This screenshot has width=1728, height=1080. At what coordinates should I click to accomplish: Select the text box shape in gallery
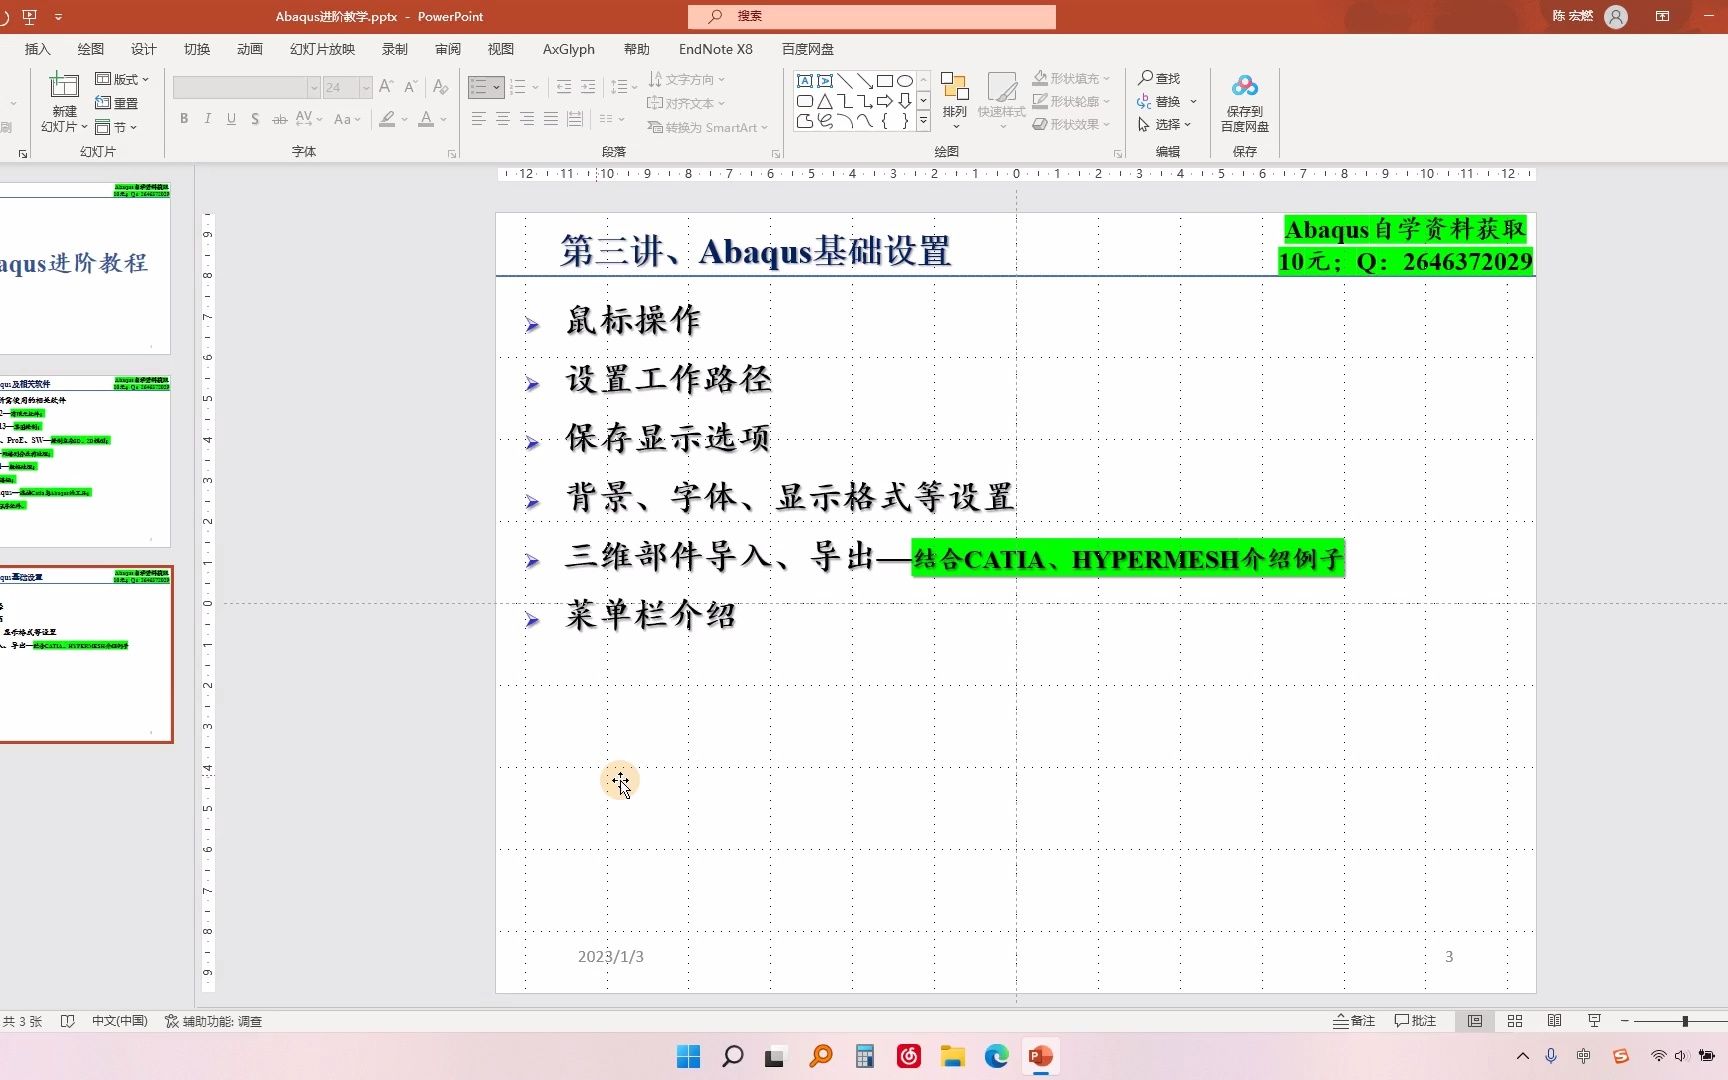point(805,81)
